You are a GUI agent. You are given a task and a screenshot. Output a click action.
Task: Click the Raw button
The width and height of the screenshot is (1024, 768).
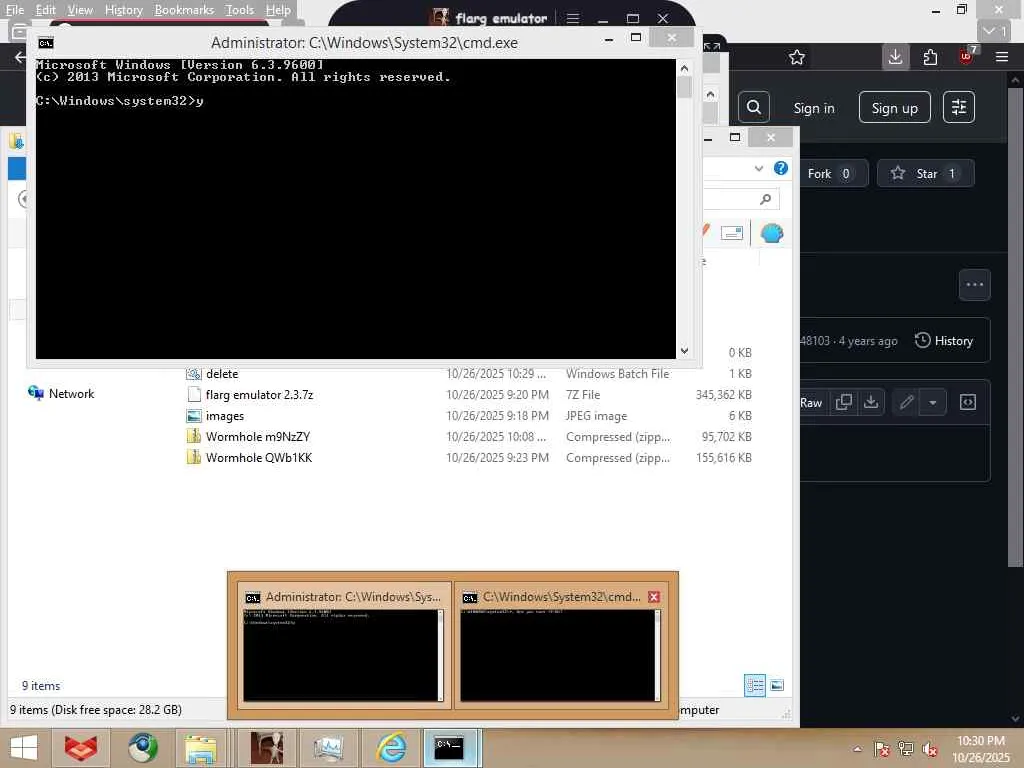click(x=811, y=403)
